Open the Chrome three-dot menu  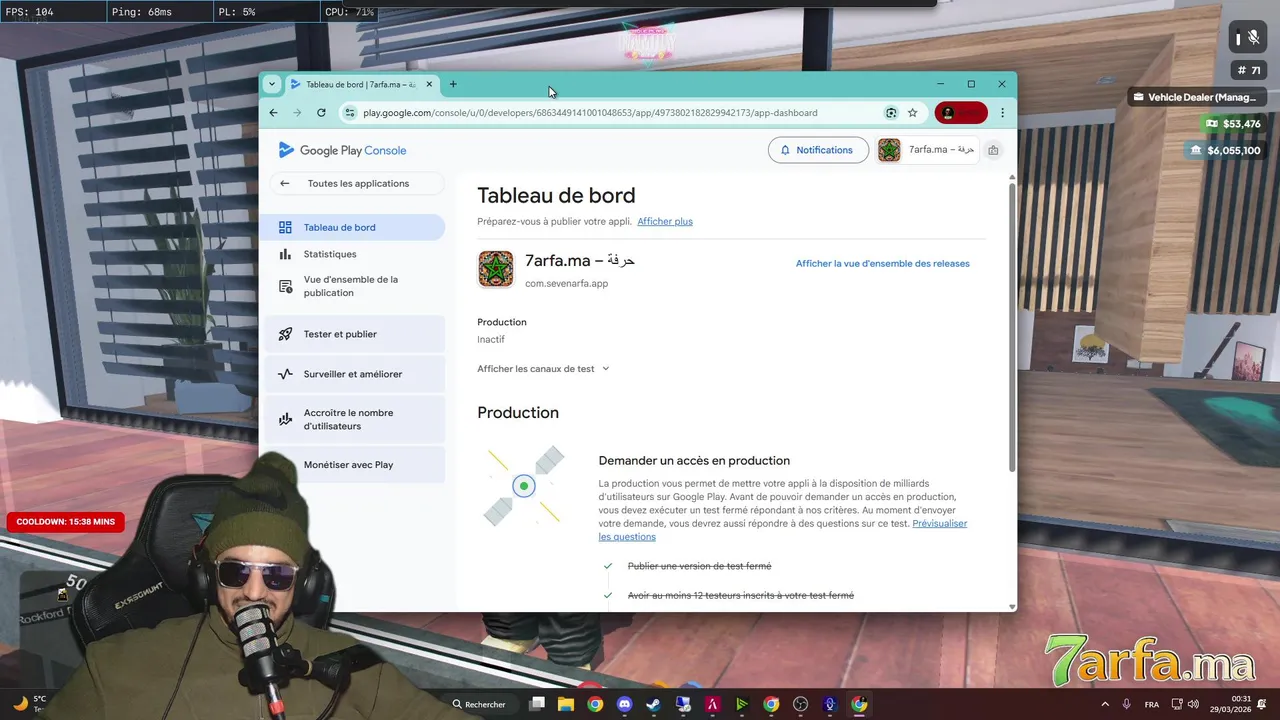(x=1002, y=113)
